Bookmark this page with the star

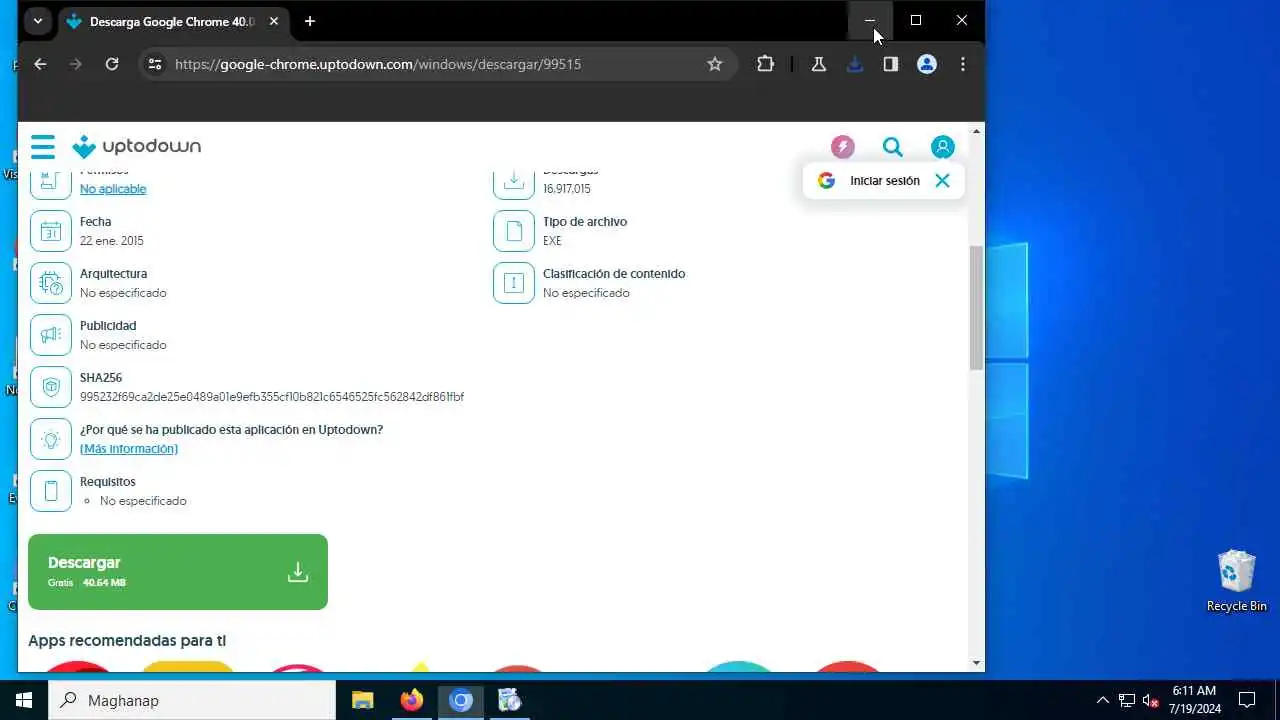tap(714, 64)
